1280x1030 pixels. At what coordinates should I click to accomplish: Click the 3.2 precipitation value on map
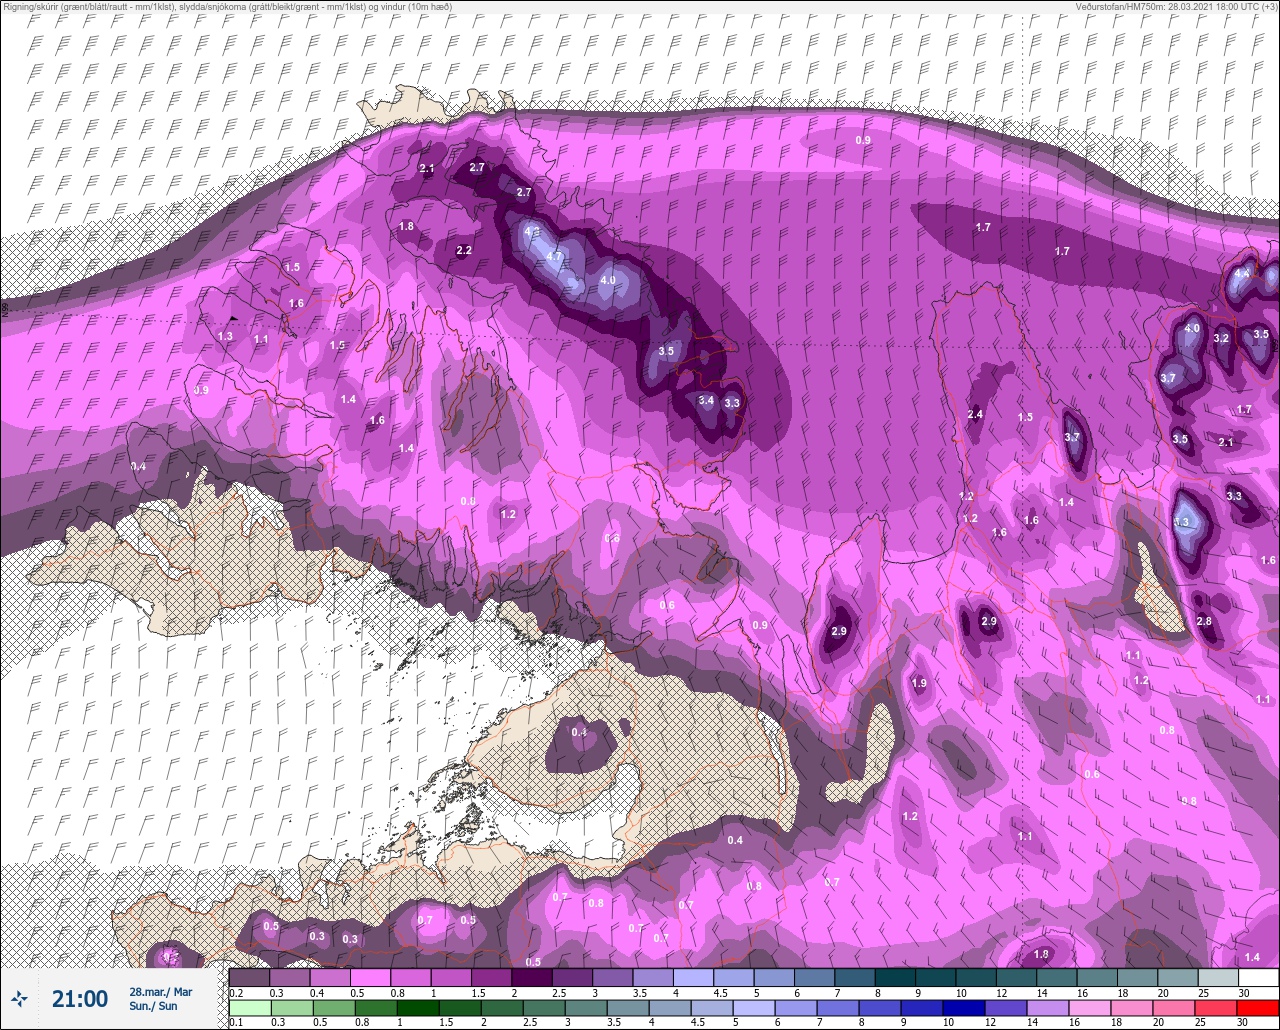1221,339
